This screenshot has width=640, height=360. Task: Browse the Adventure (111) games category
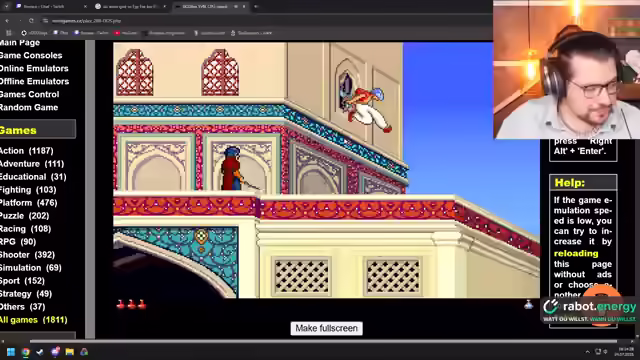coord(32,164)
